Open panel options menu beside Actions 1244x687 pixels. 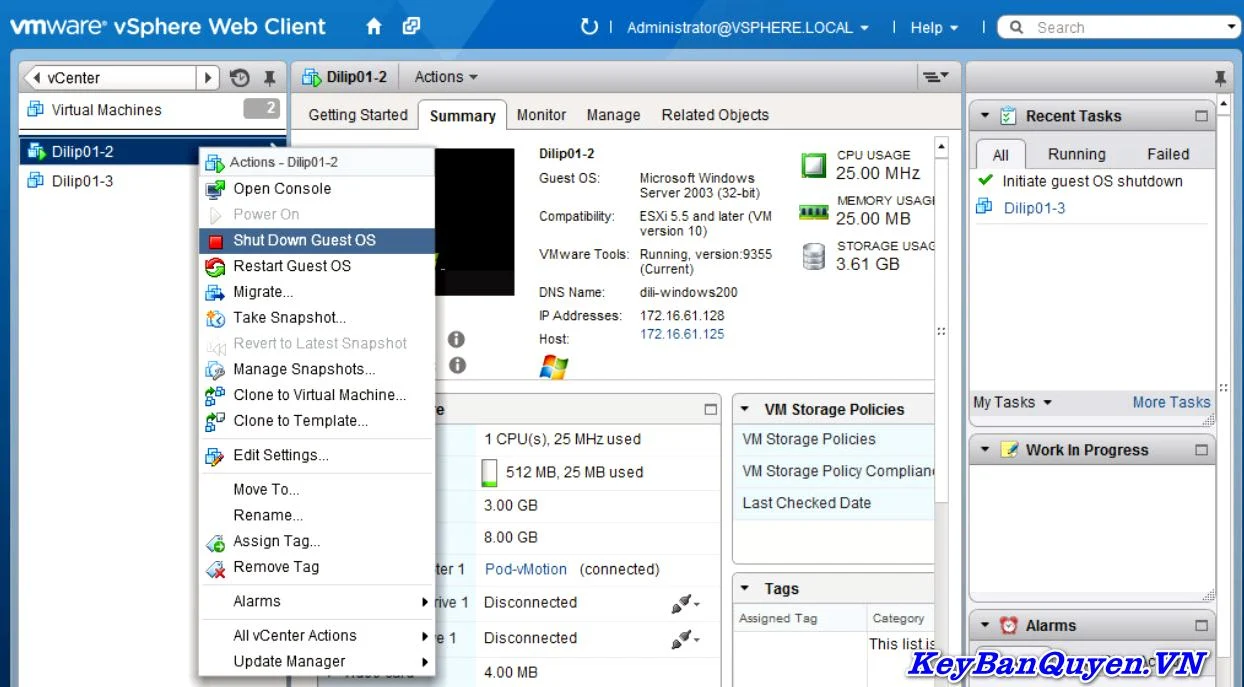(934, 77)
